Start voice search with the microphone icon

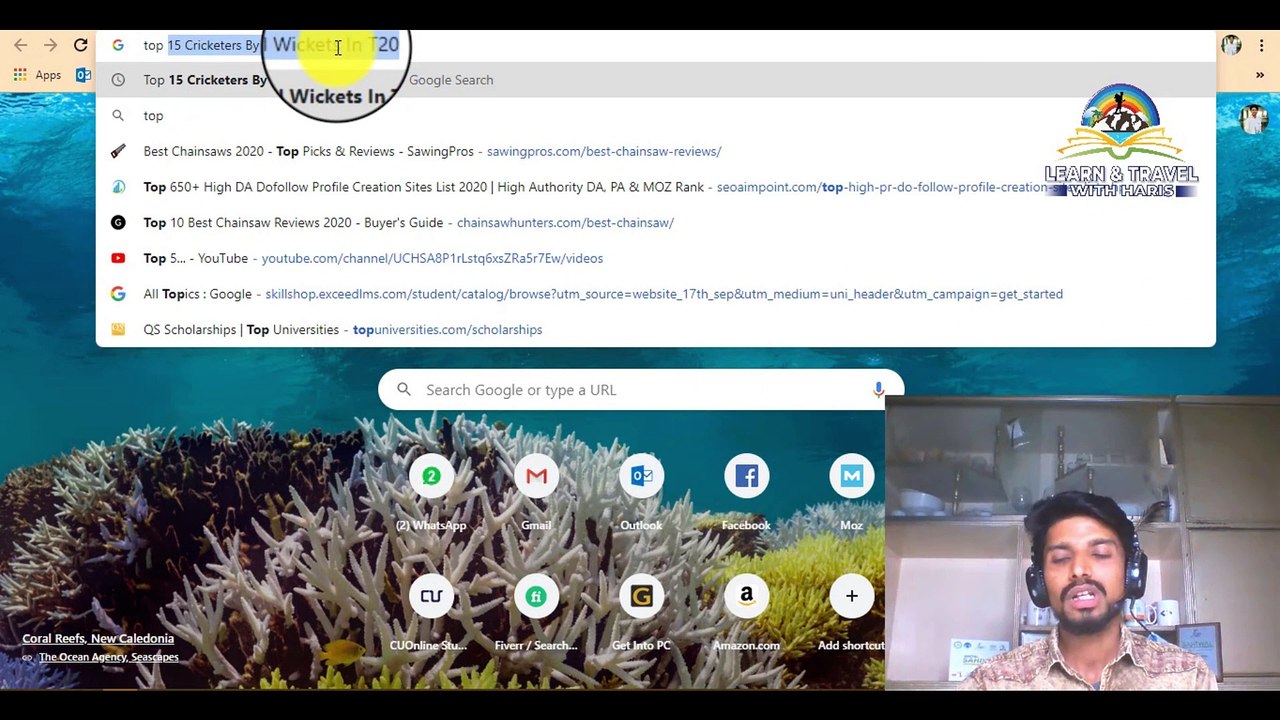click(x=878, y=390)
